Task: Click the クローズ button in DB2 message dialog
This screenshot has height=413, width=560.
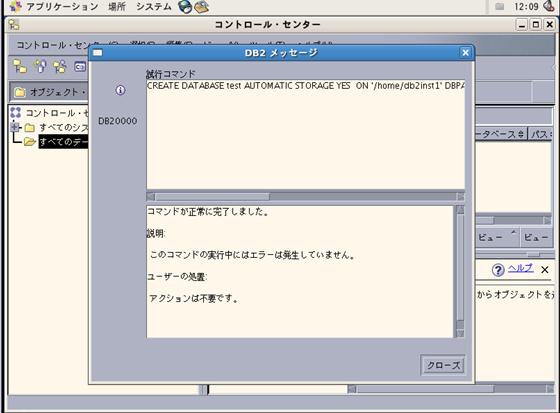Action: point(443,365)
